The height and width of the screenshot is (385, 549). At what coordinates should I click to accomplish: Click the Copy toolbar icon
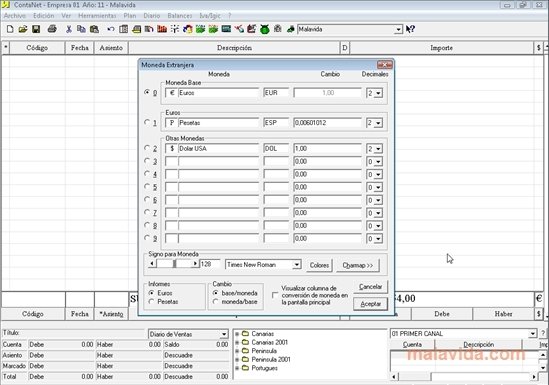click(x=81, y=29)
